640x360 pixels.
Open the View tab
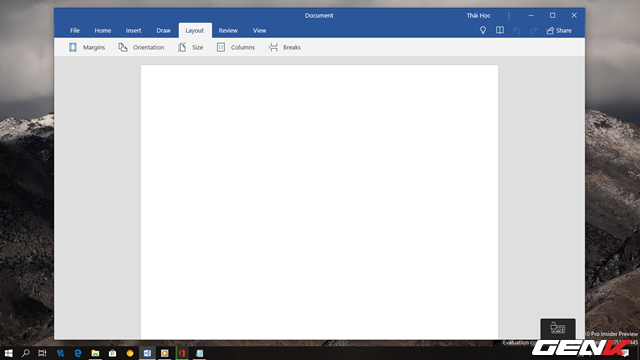[259, 31]
